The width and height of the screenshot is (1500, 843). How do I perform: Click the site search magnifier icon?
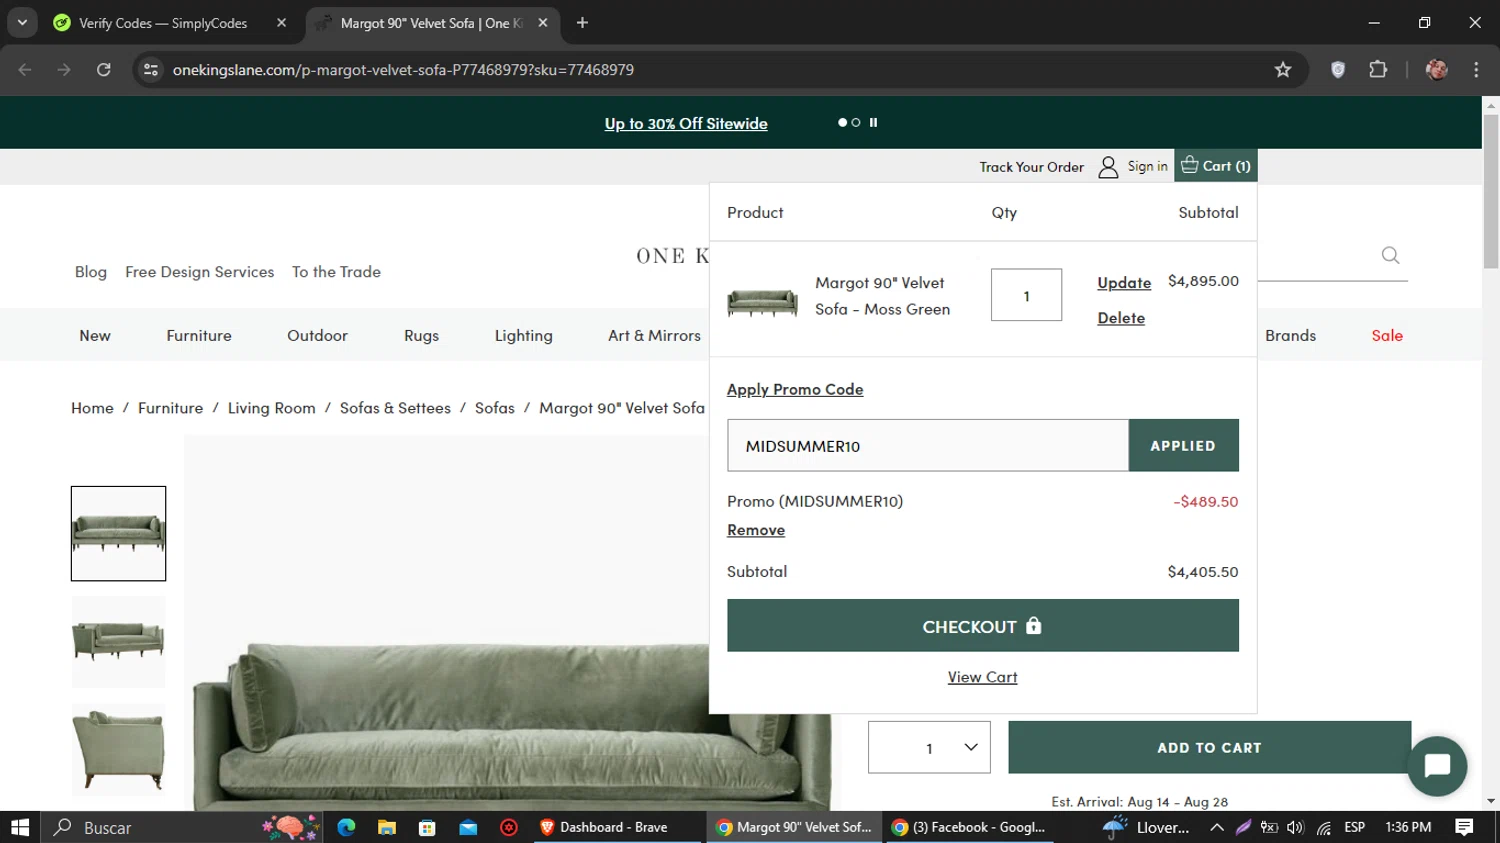(x=1390, y=255)
